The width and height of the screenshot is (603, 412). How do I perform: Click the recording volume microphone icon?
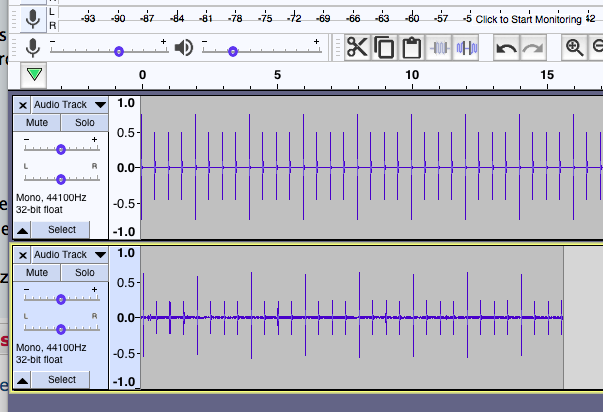click(33, 48)
